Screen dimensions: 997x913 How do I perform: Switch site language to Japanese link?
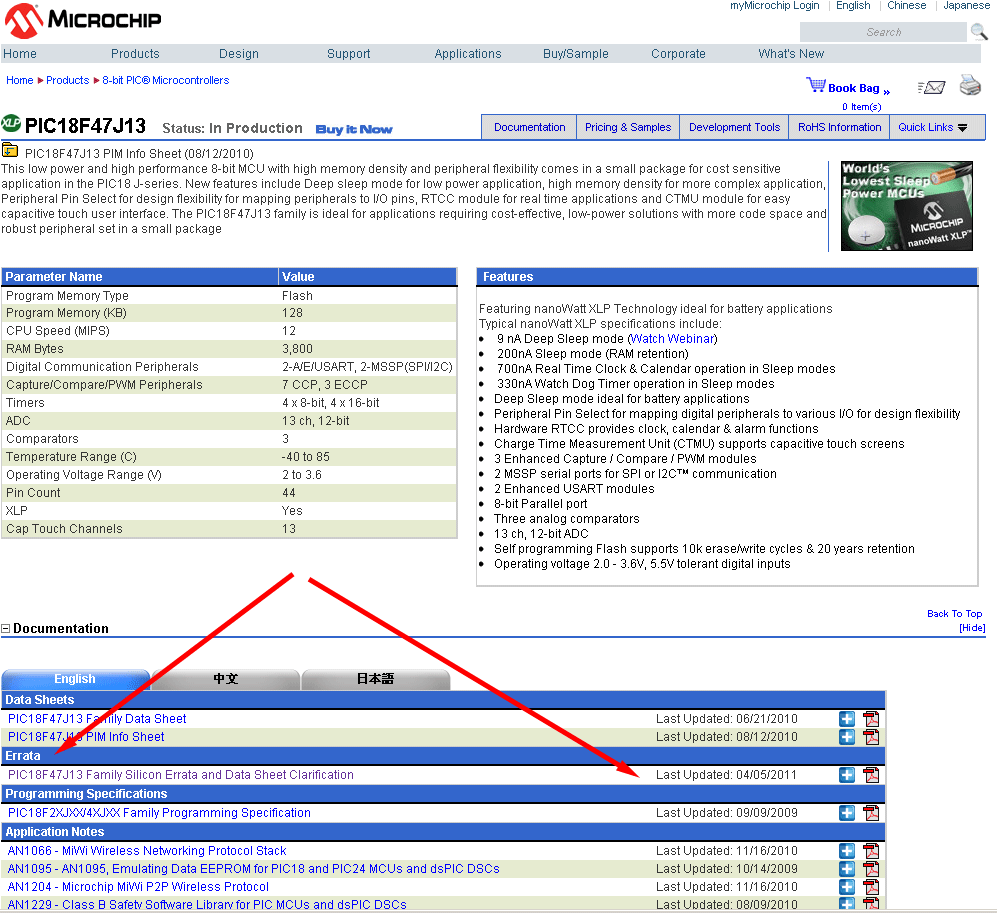click(x=966, y=6)
